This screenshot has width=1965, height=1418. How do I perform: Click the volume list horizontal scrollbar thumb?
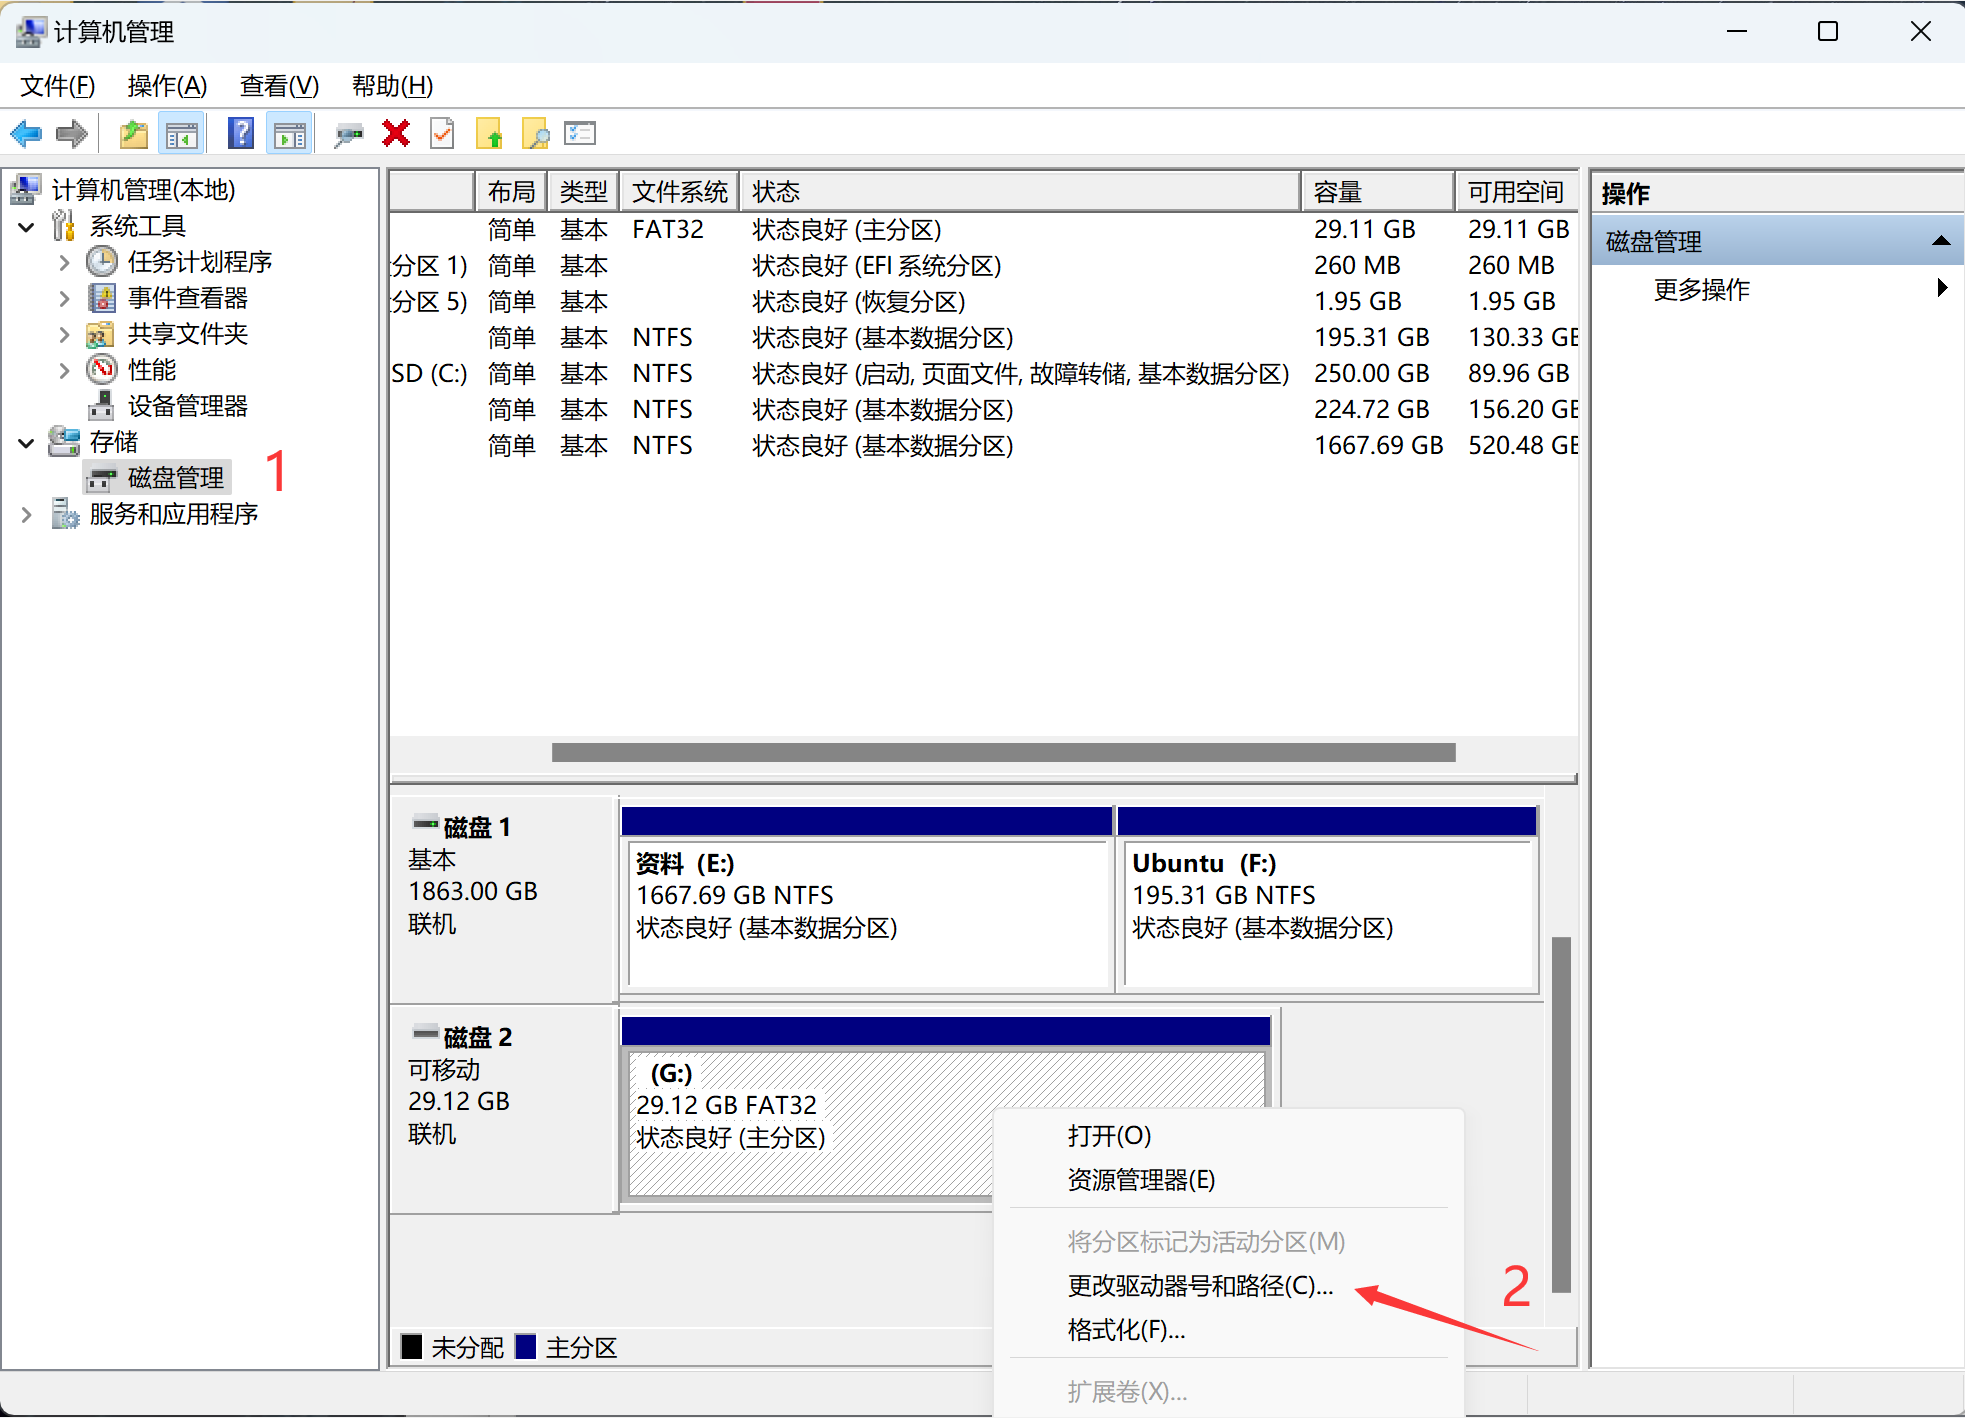[x=1003, y=752]
